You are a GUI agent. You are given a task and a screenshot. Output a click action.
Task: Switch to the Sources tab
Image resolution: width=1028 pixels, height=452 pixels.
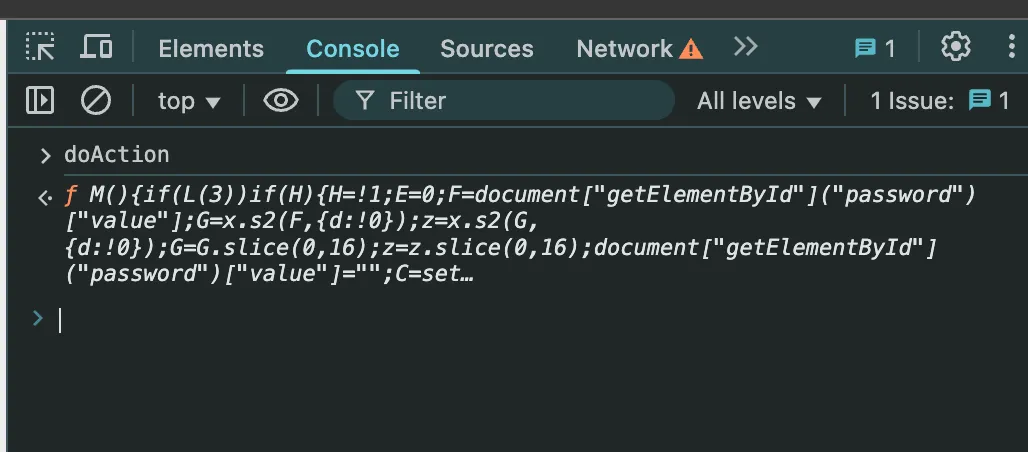(x=487, y=49)
